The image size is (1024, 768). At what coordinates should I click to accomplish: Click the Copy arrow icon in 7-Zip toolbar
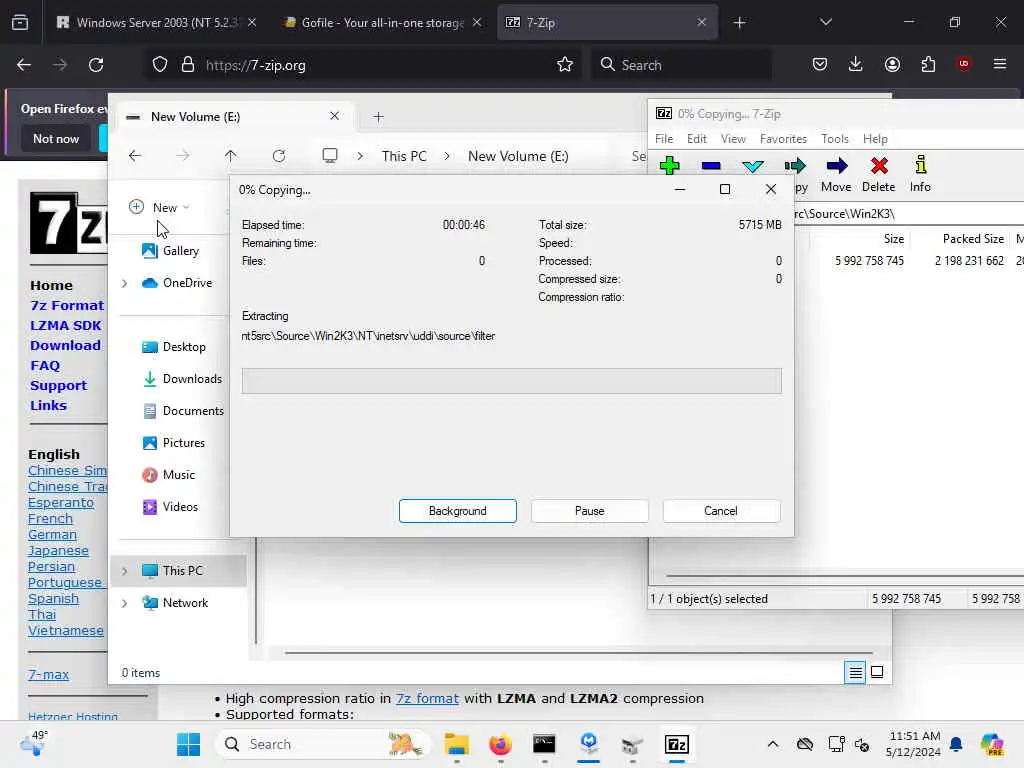(x=795, y=166)
